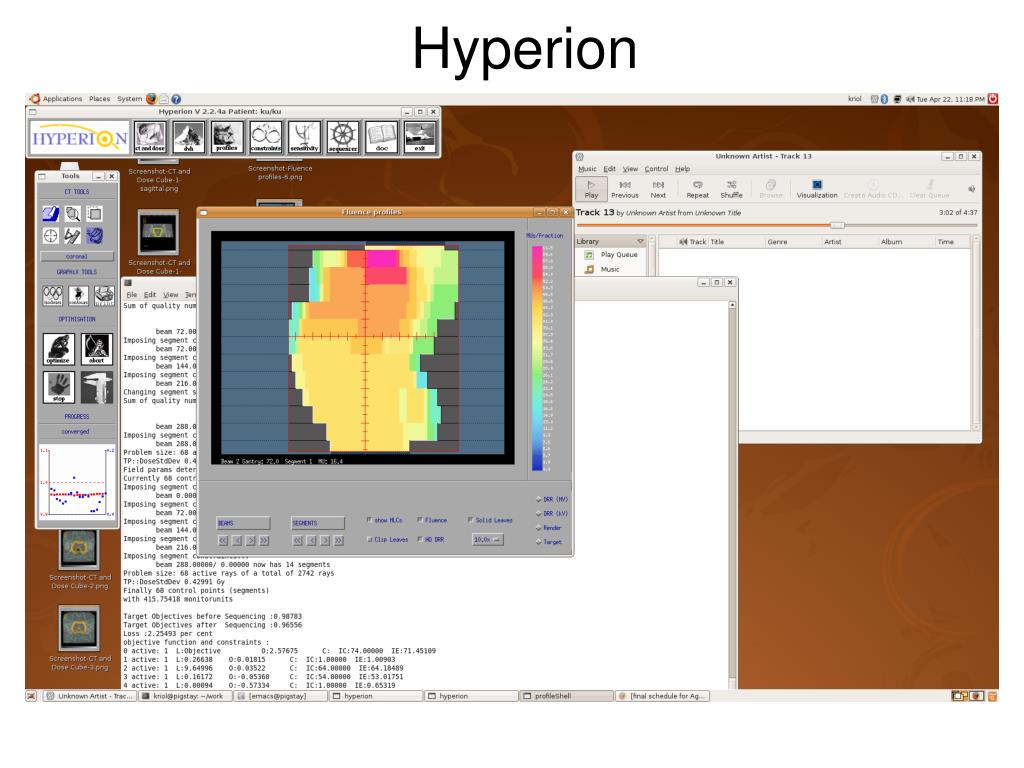Select the blue 3D volume CT tool
This screenshot has height=768, width=1024.
[95, 236]
